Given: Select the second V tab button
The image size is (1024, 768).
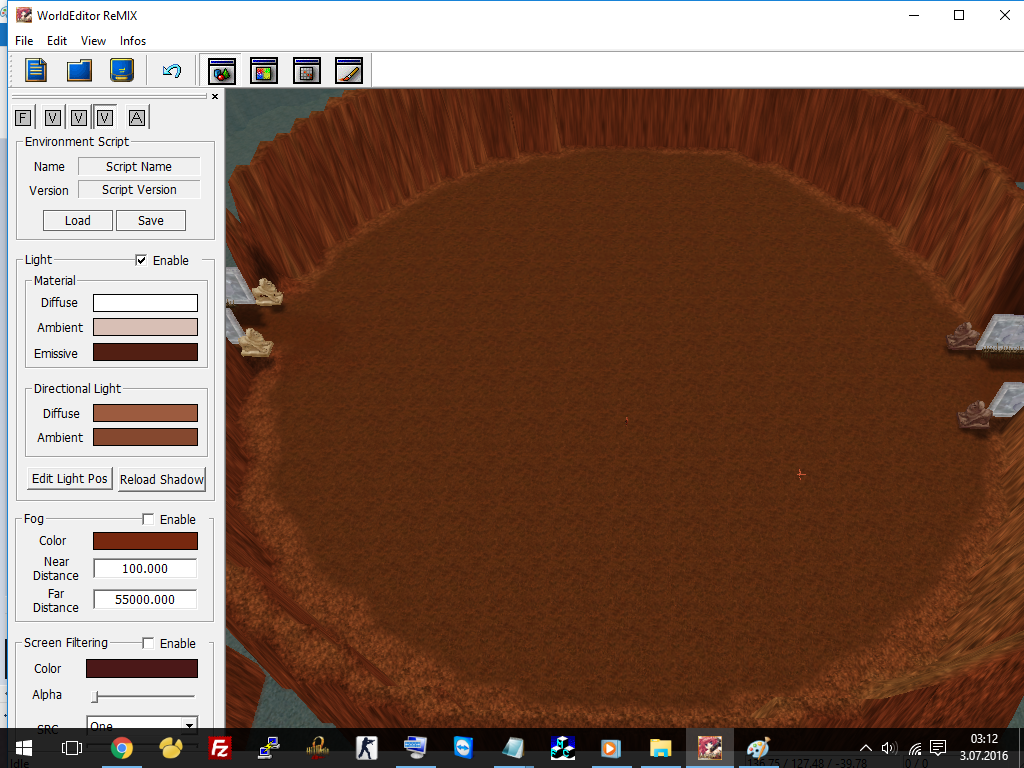Looking at the screenshot, I should (x=78, y=118).
